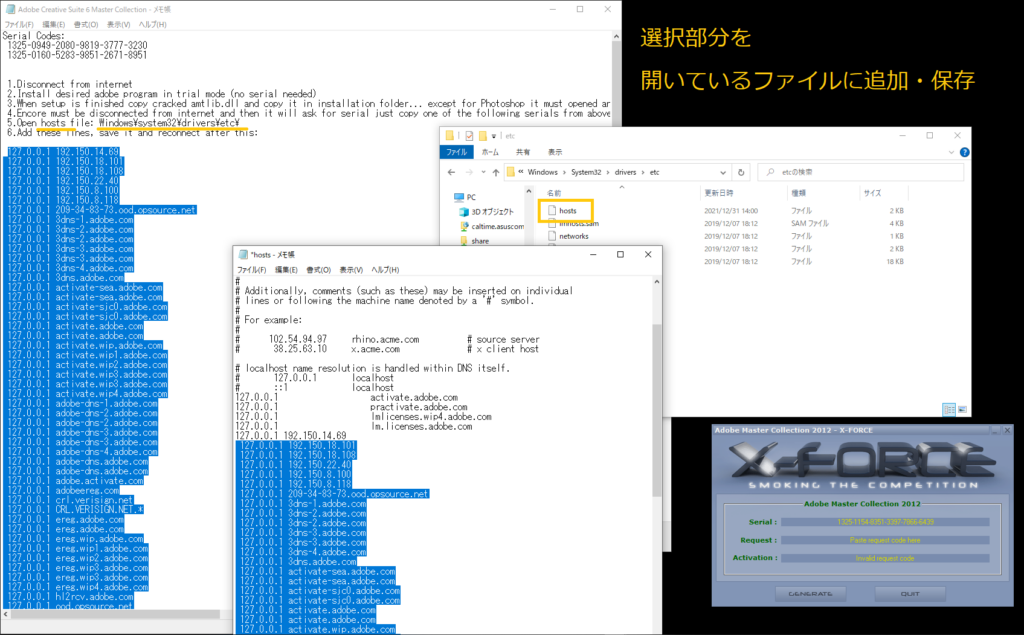Sort files by 名前 column
Image resolution: width=1024 pixels, height=635 pixels.
pos(554,193)
